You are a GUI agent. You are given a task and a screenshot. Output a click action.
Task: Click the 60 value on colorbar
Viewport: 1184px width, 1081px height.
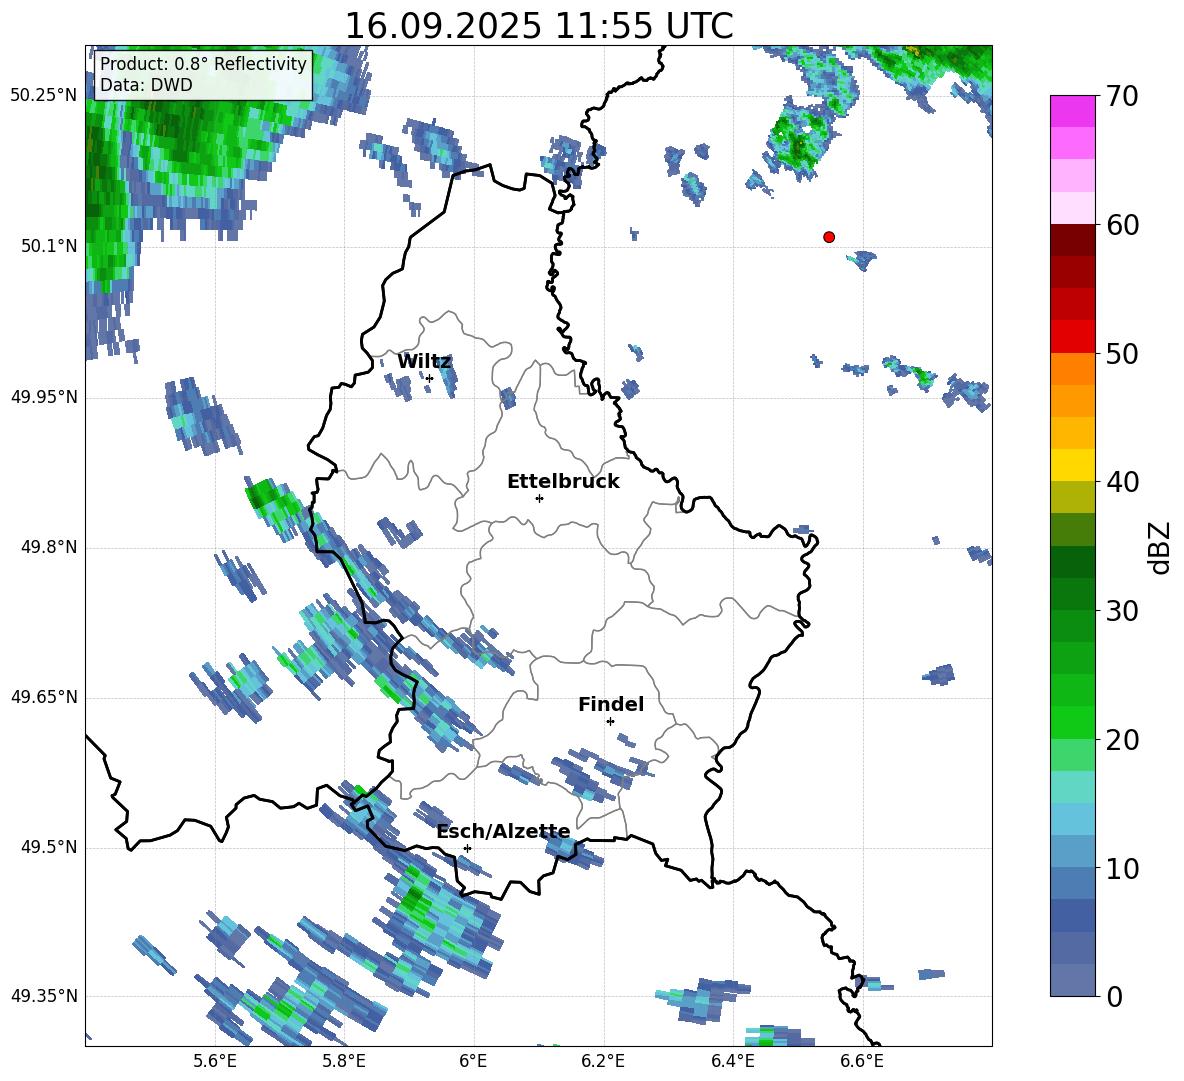pyautogui.click(x=1123, y=225)
